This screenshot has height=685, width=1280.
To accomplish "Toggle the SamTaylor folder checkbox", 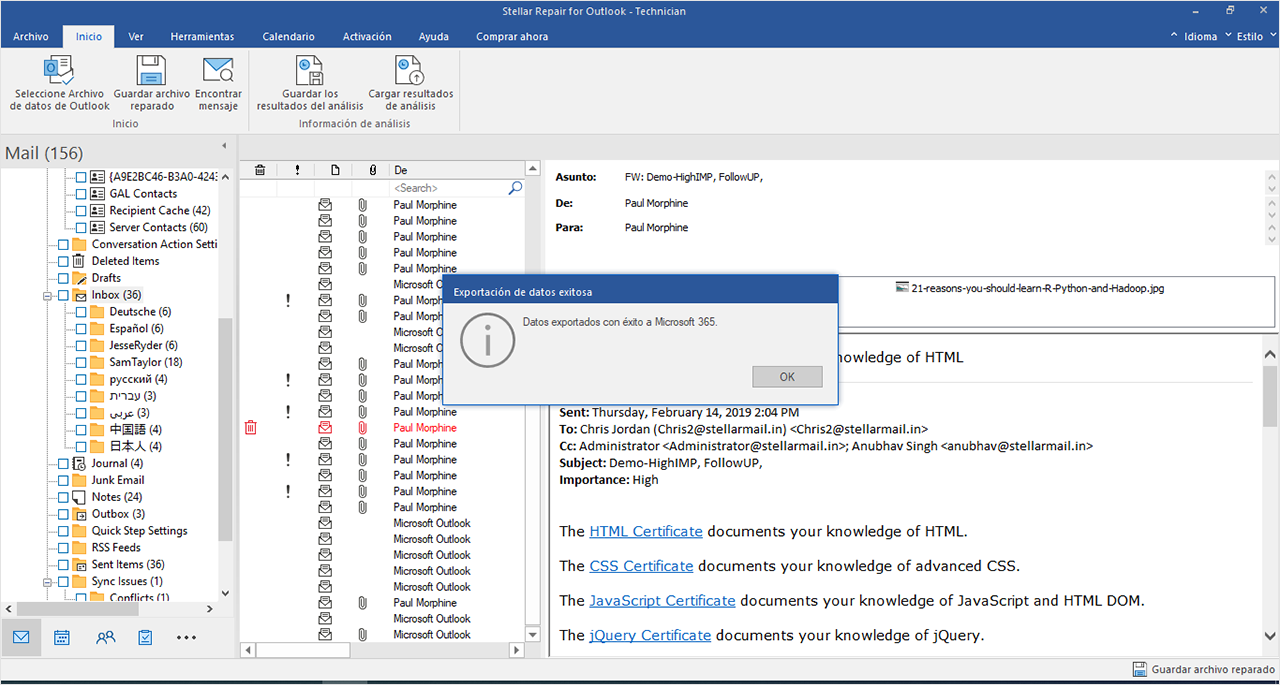I will [x=82, y=362].
